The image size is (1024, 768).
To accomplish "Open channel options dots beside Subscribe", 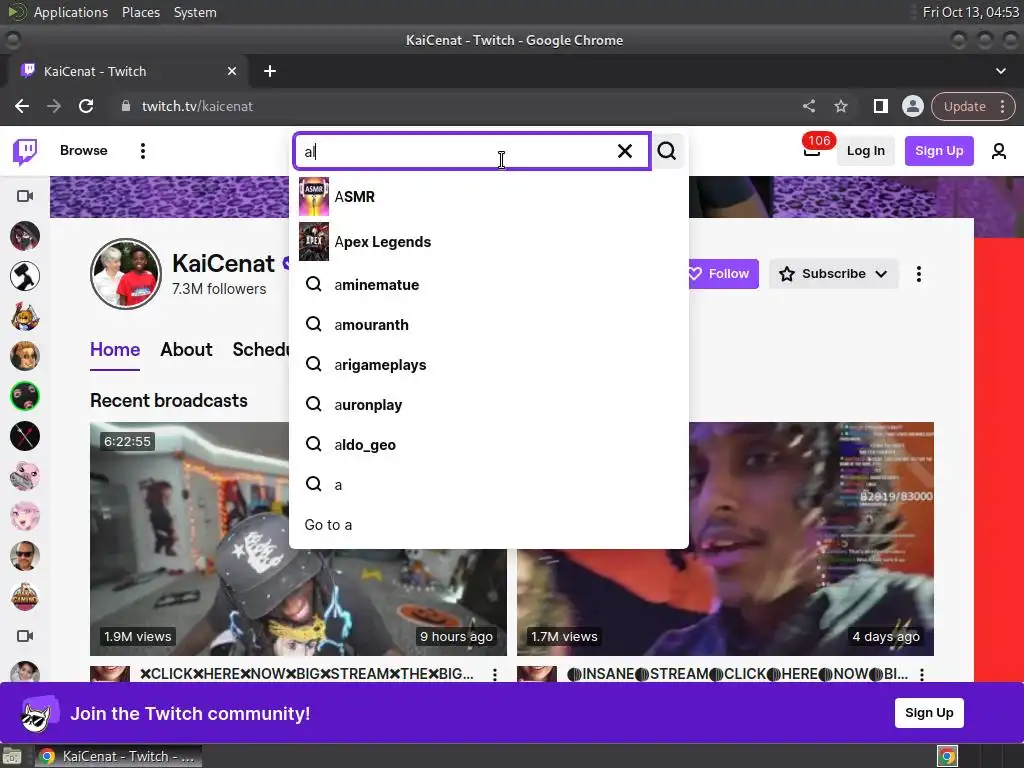I will click(919, 274).
